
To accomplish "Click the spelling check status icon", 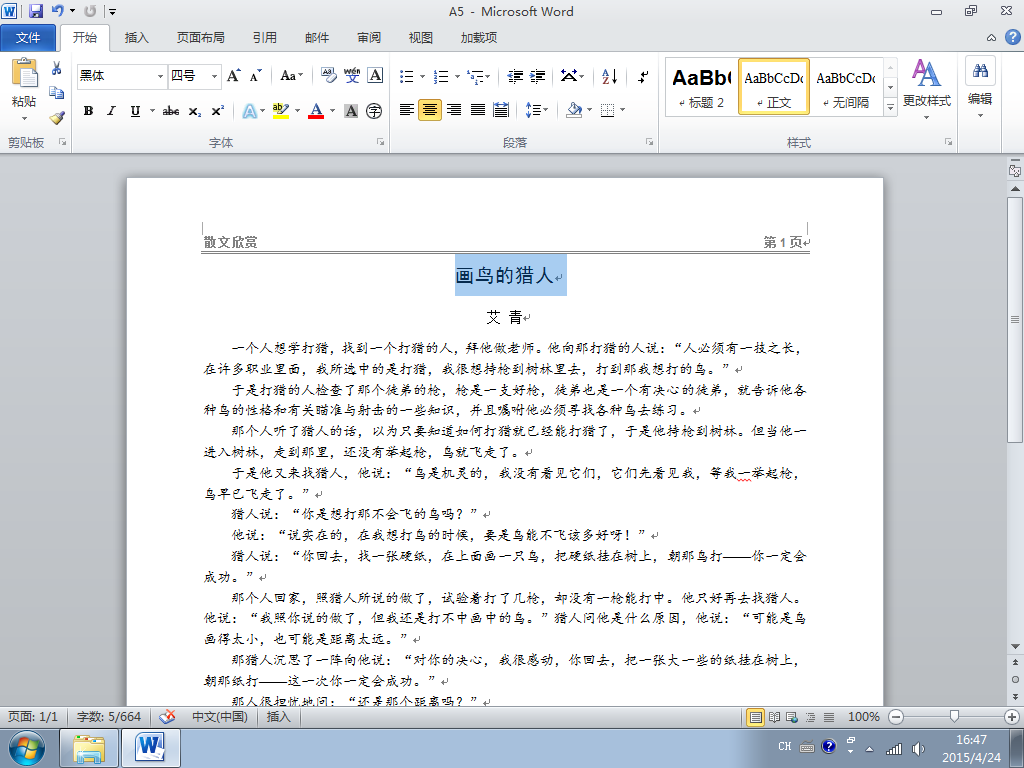I will coord(167,716).
